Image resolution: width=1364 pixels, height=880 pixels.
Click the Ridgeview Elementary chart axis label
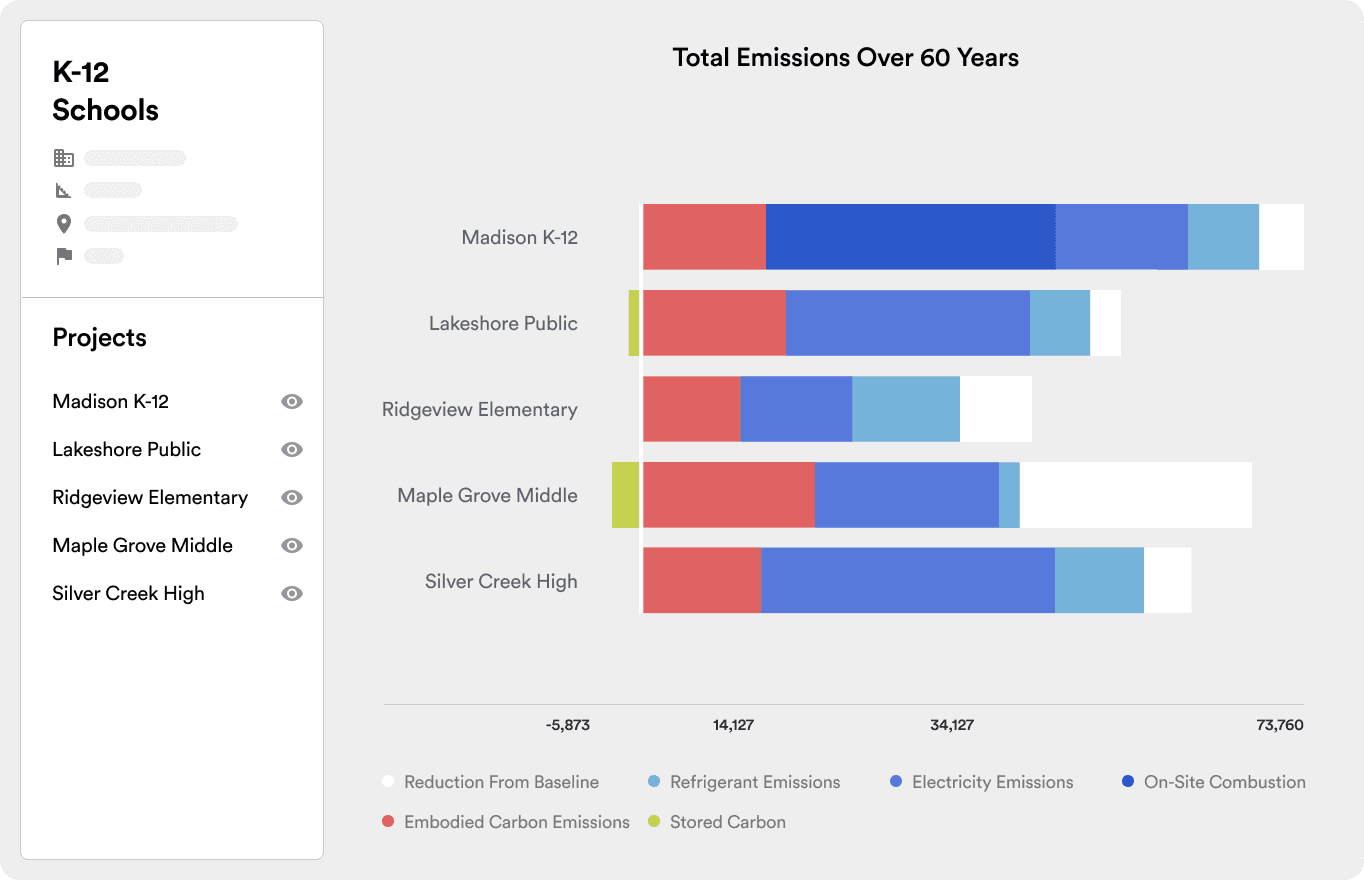click(480, 409)
